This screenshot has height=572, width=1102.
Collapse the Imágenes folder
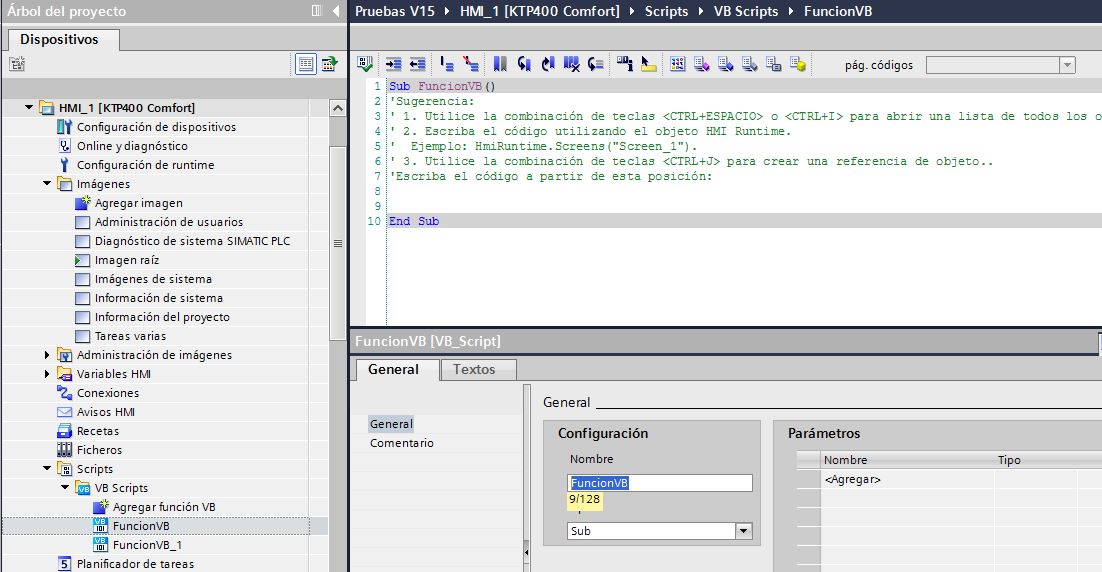(47, 183)
